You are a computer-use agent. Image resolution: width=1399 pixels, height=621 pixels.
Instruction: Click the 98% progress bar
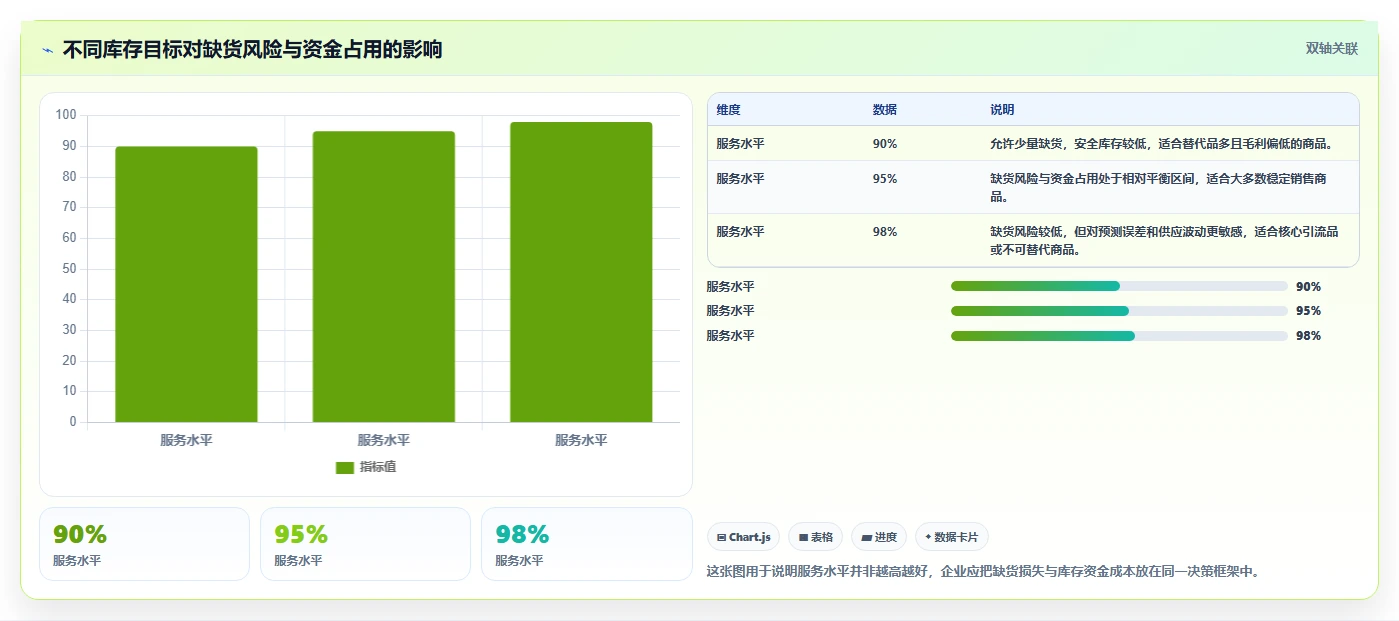(x=1119, y=336)
